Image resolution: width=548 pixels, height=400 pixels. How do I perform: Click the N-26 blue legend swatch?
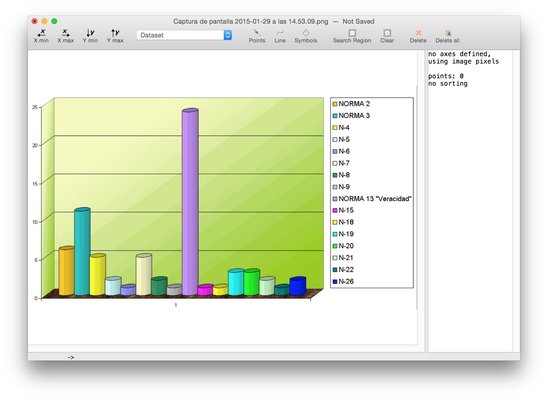coord(335,282)
